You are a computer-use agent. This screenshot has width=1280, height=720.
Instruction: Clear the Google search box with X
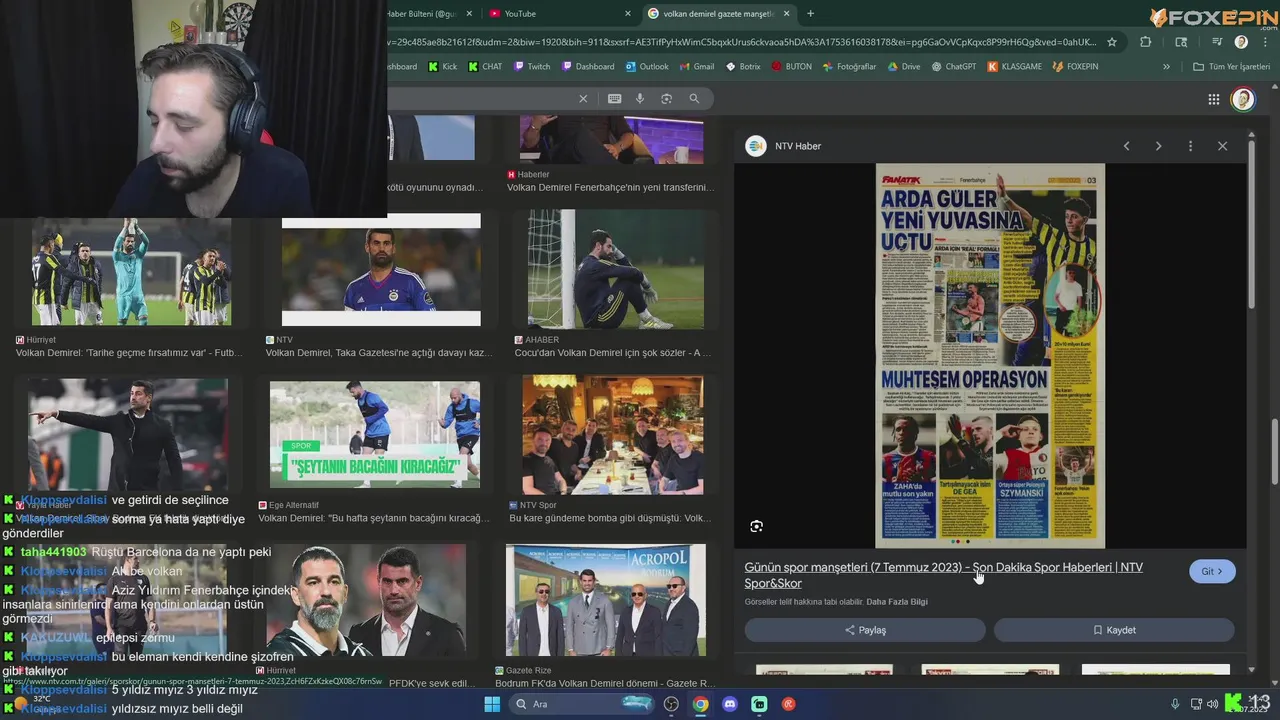[583, 98]
